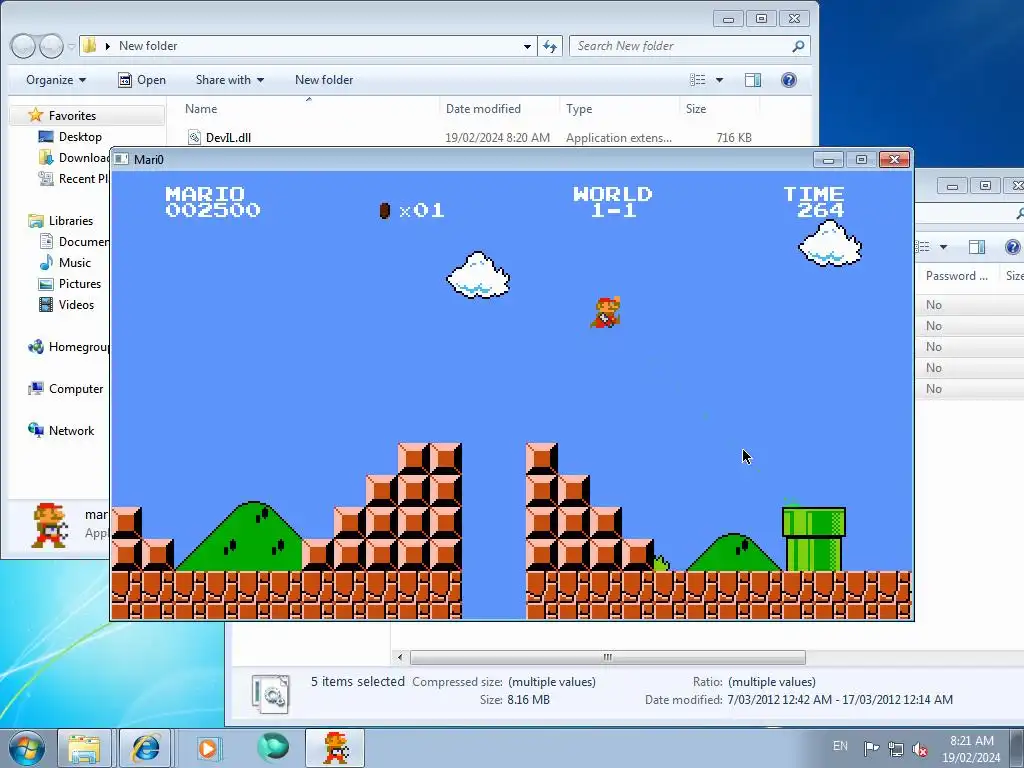This screenshot has width=1024, height=768.
Task: Click the Forward arrow in New folder window
Action: [x=51, y=46]
